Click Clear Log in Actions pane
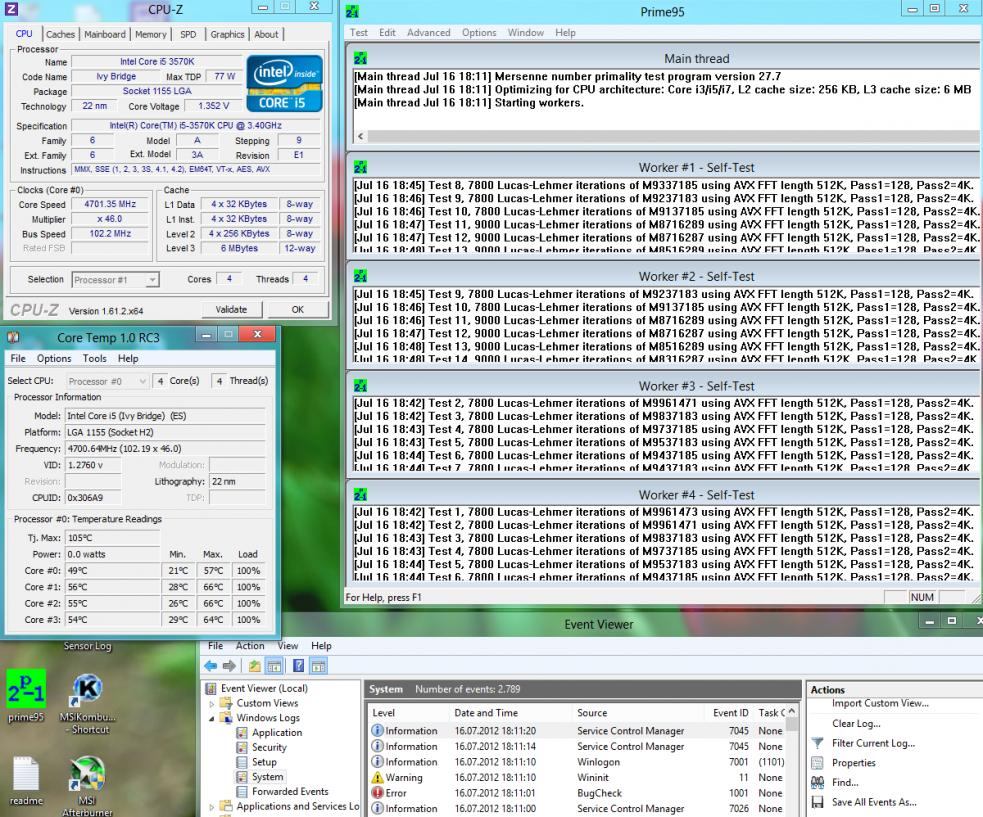 (856, 723)
